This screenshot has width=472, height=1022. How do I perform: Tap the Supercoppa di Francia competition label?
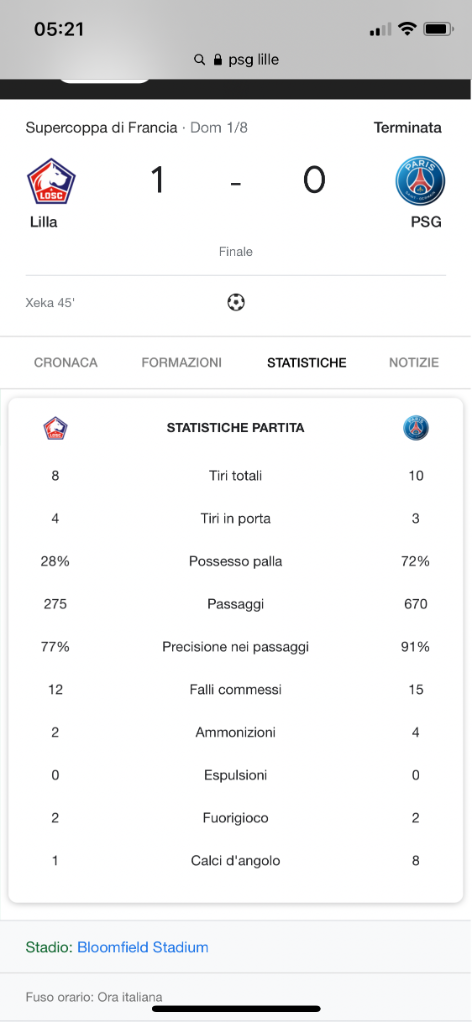point(101,128)
